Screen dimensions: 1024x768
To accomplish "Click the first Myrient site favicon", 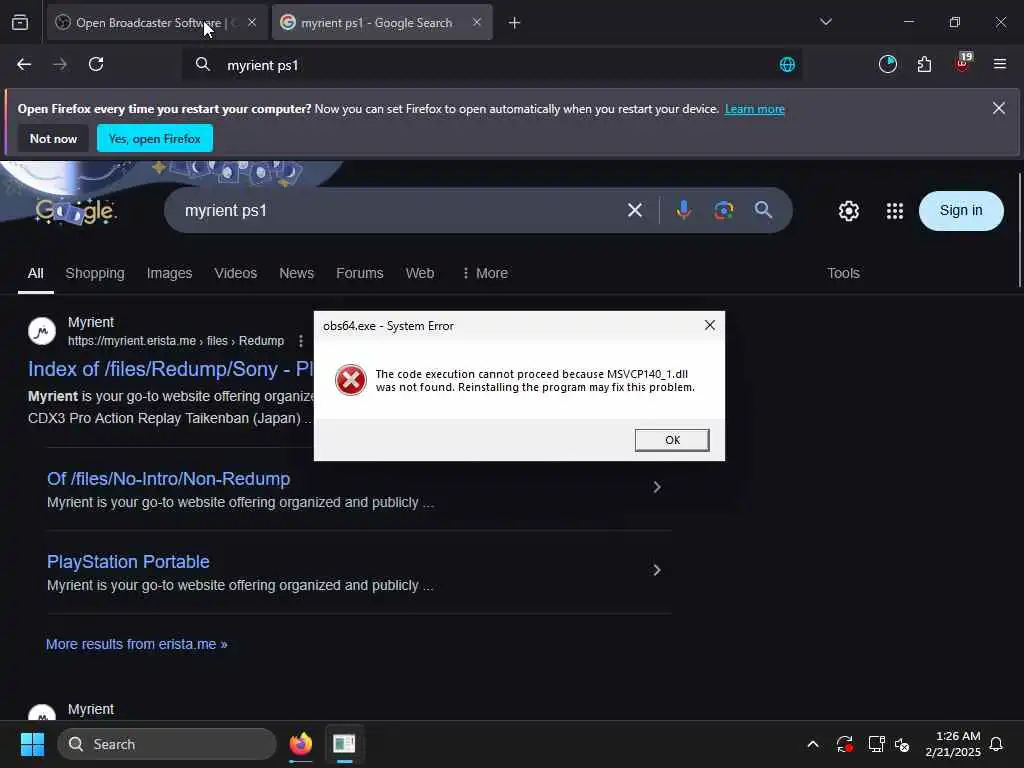I will pyautogui.click(x=42, y=331).
